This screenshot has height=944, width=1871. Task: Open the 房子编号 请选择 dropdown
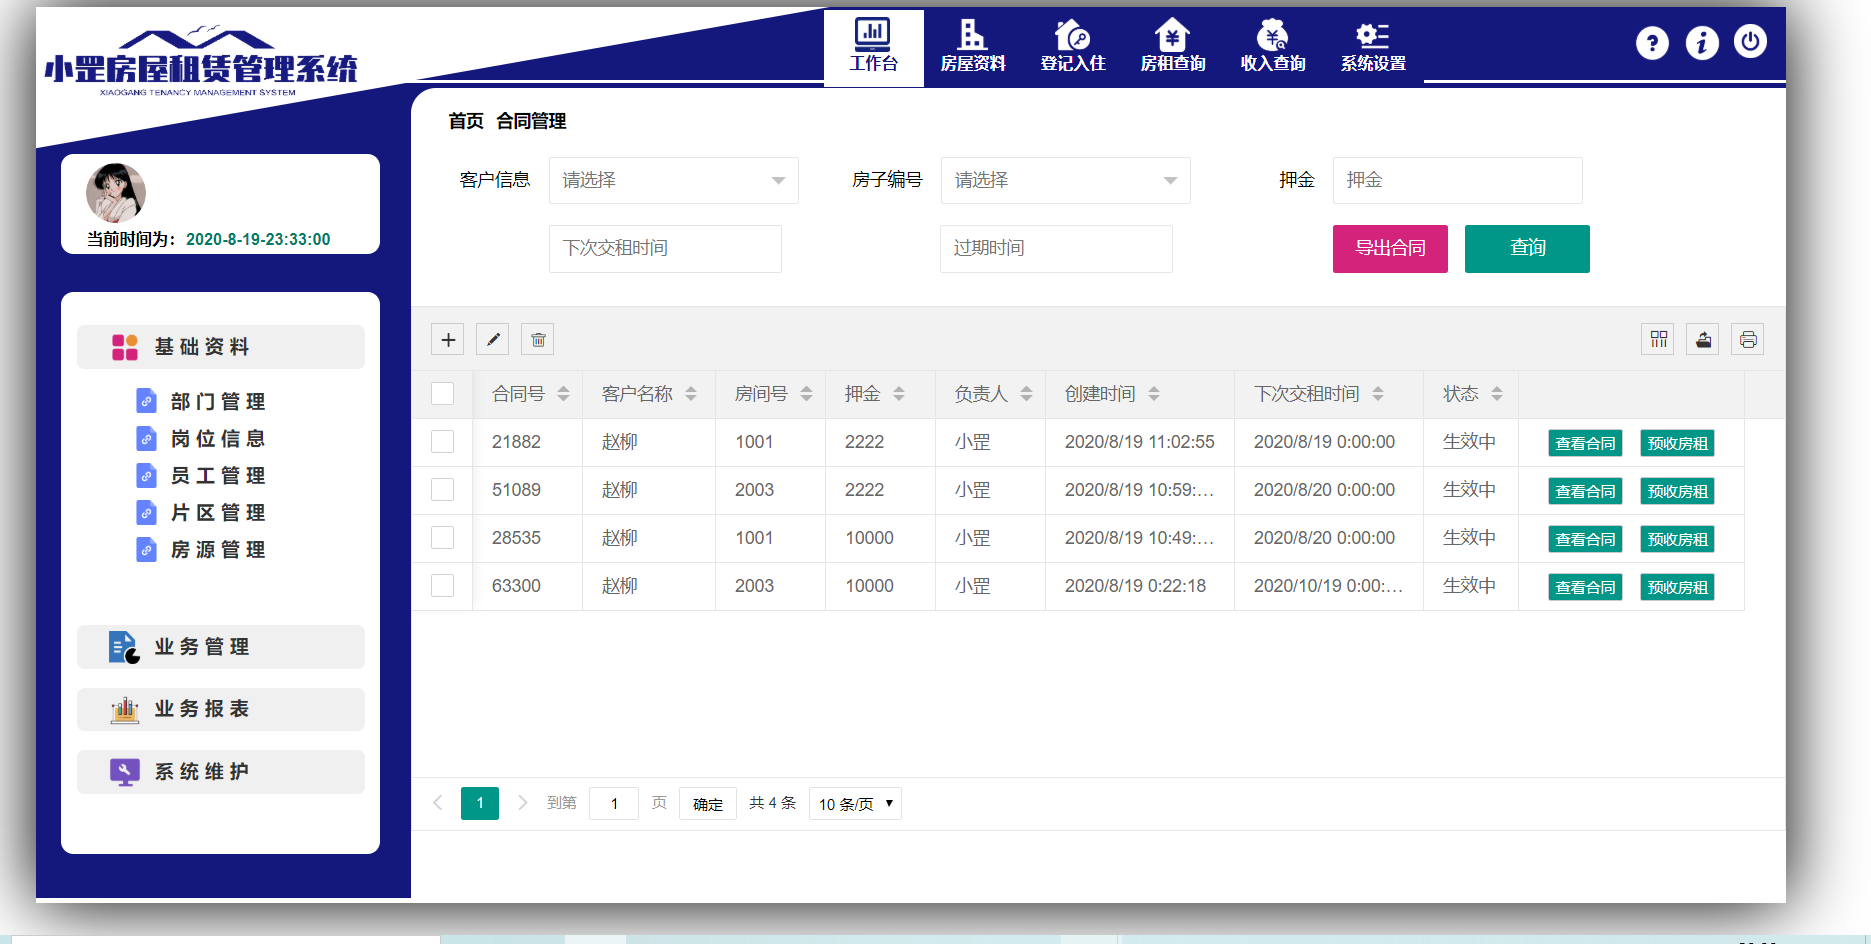1065,180
